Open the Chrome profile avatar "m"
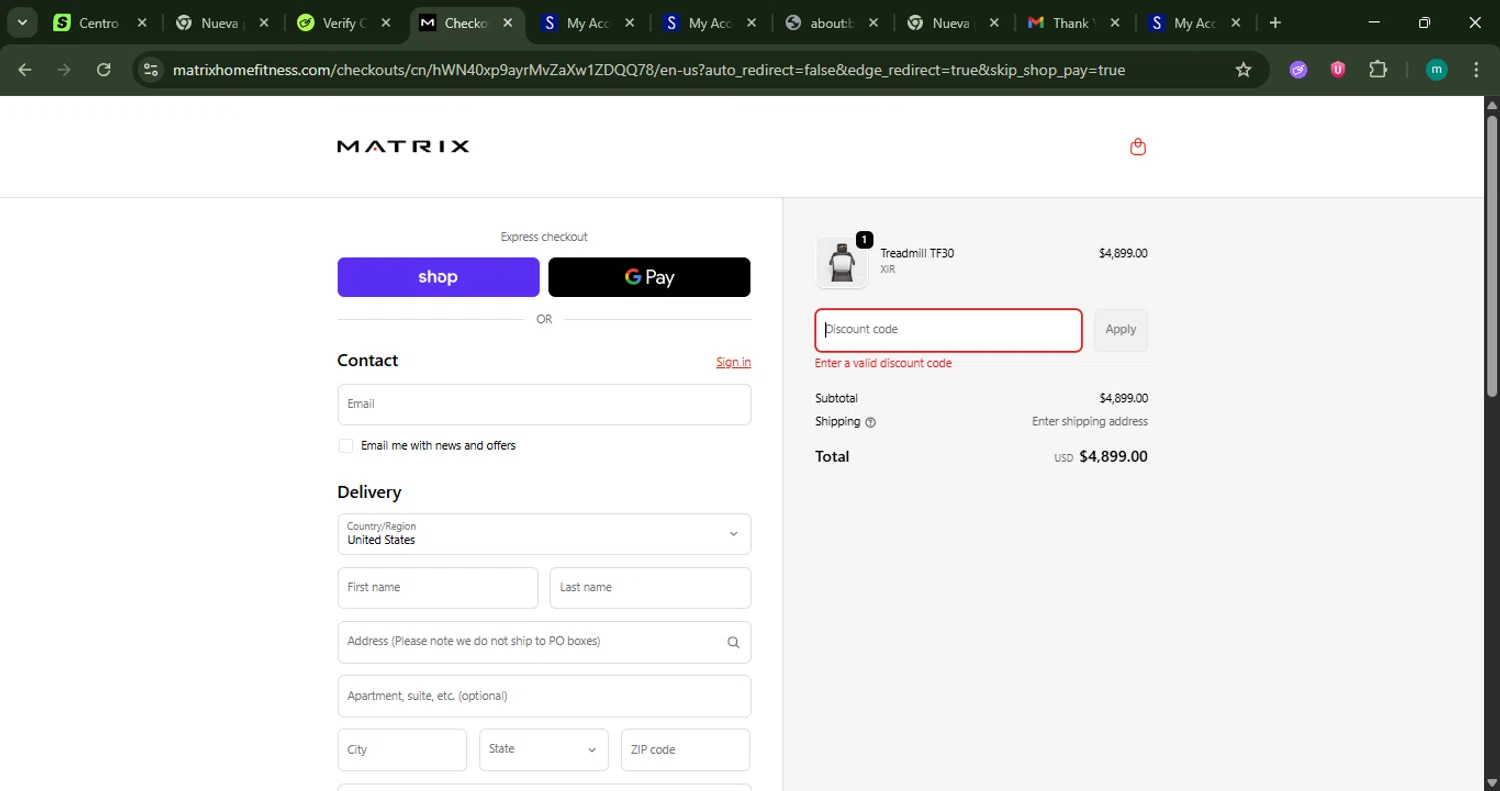This screenshot has height=791, width=1500. [1436, 70]
